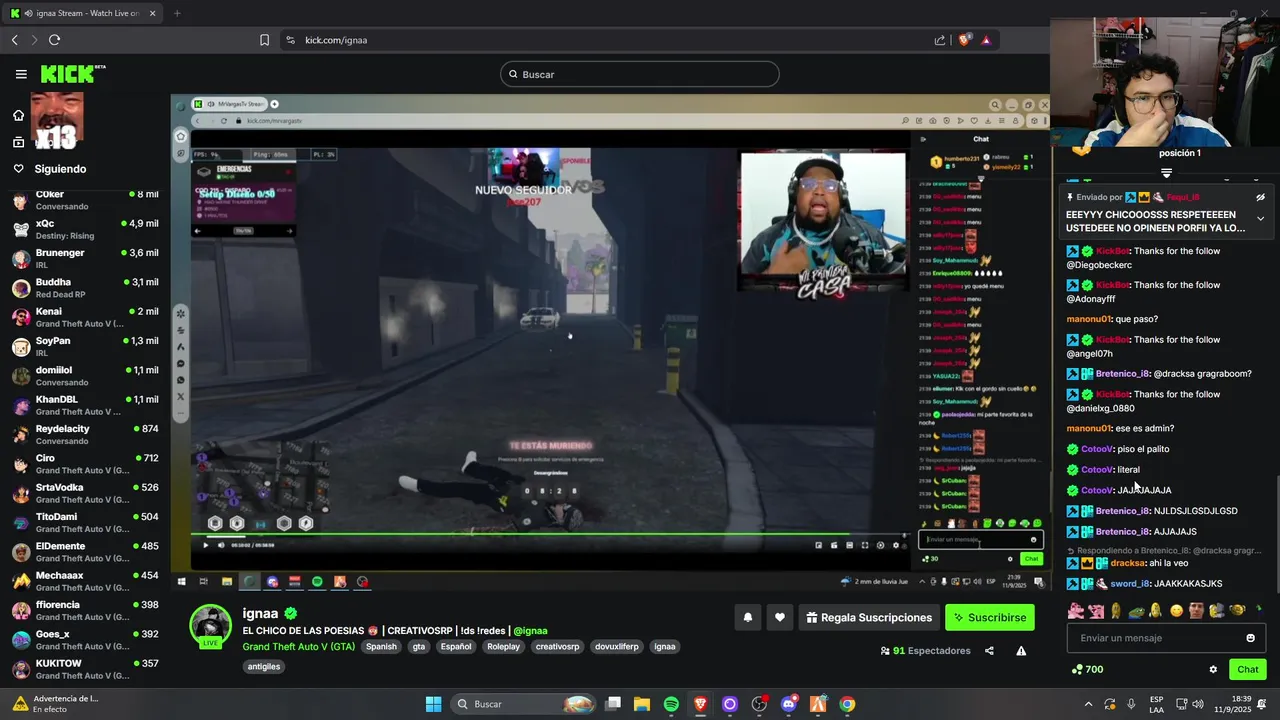Viewport: 1280px width, 720px height.
Task: Open Chrome from the taskbar
Action: [847, 704]
